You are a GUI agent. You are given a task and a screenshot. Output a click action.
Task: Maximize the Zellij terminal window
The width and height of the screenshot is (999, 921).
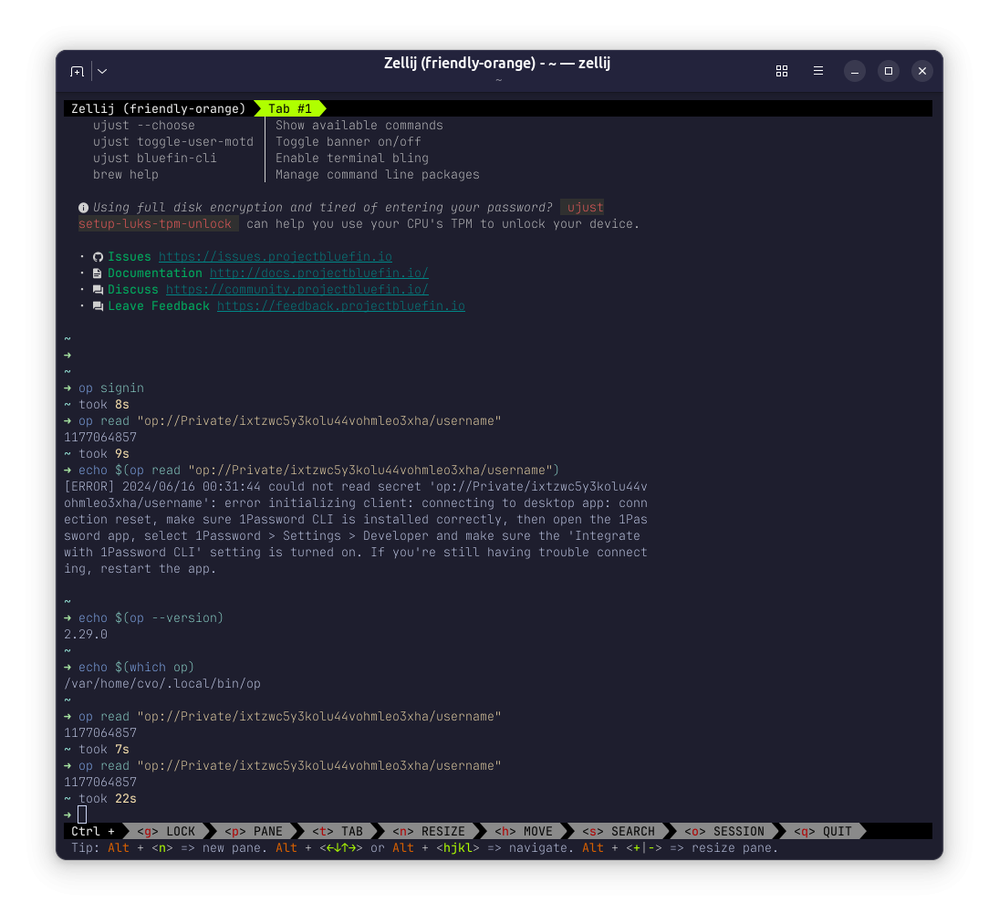(x=888, y=71)
